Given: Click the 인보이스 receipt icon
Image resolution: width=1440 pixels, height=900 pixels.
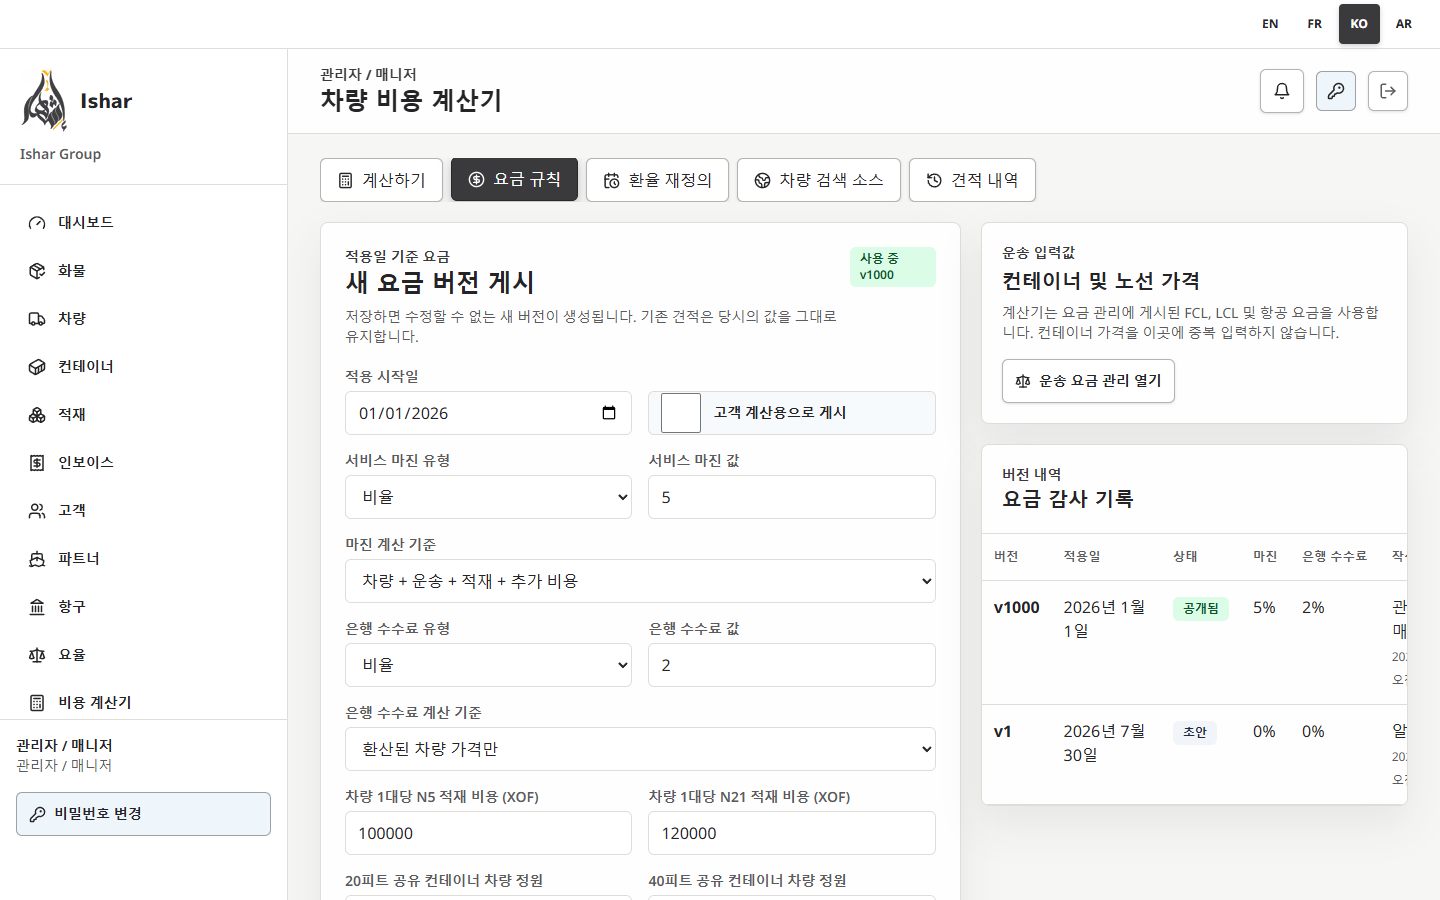Looking at the screenshot, I should click(x=37, y=463).
